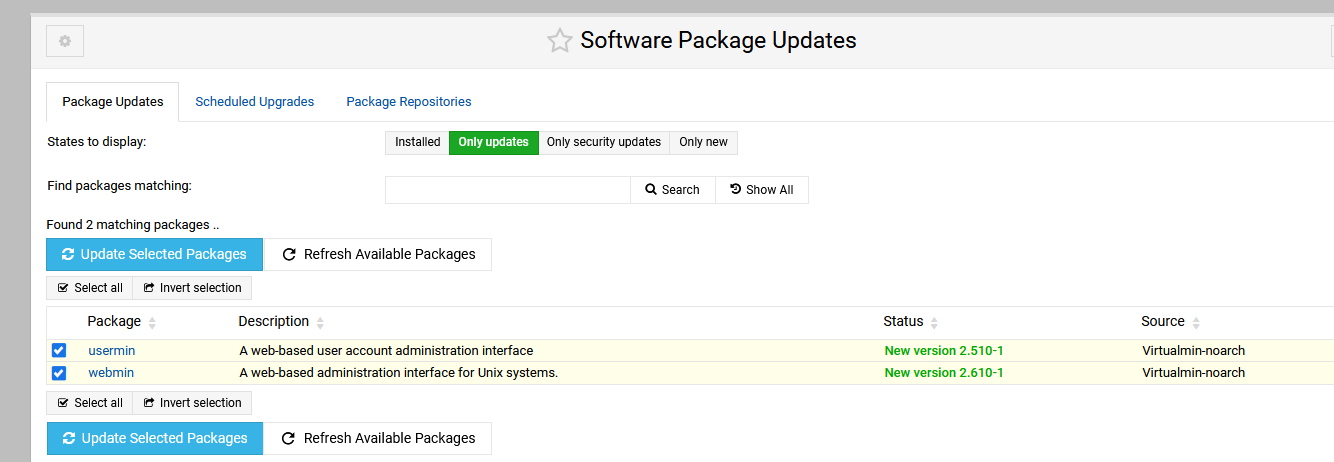Sort by Source column arrows
The image size is (1334, 462).
(1196, 323)
